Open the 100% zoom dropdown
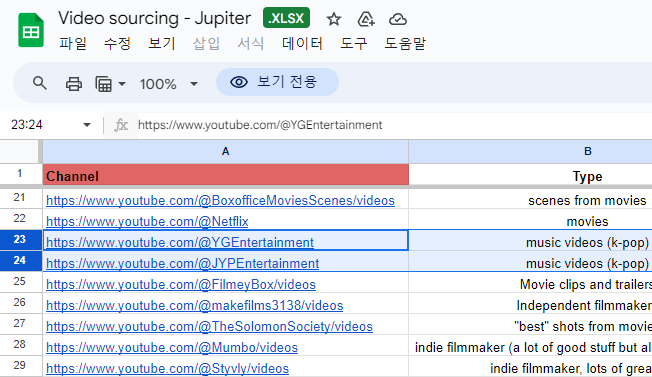 point(168,84)
